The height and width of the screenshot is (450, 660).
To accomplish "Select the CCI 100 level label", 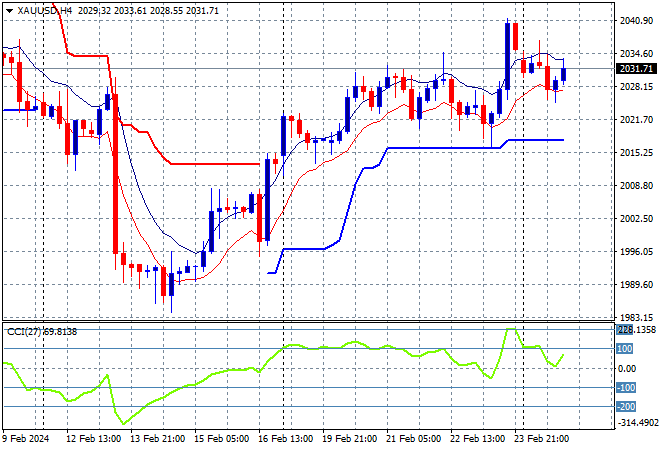I will coord(625,349).
